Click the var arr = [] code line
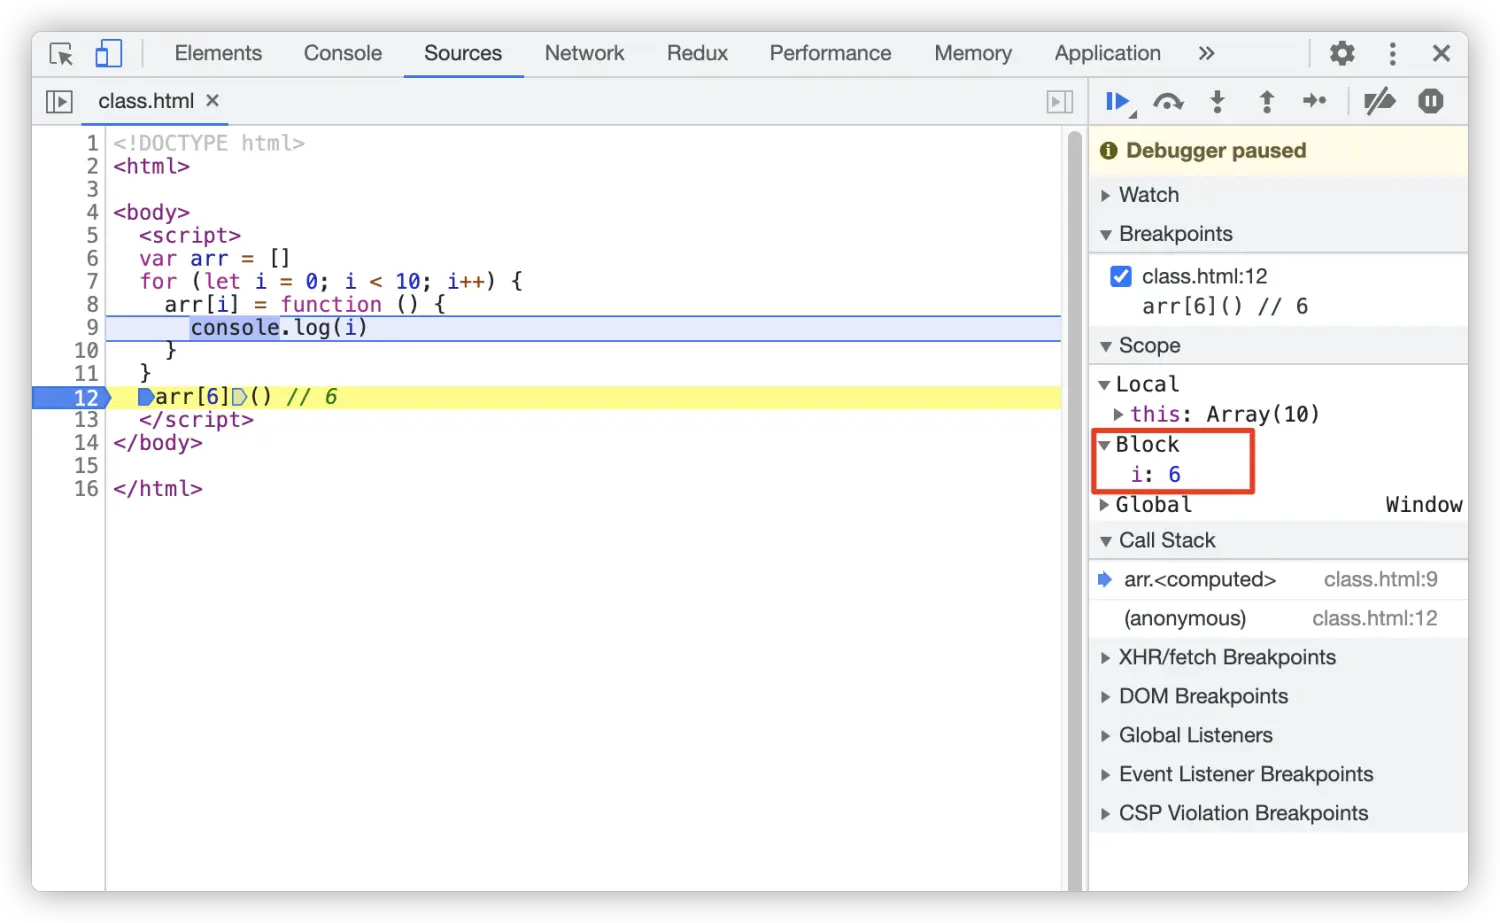 (214, 259)
